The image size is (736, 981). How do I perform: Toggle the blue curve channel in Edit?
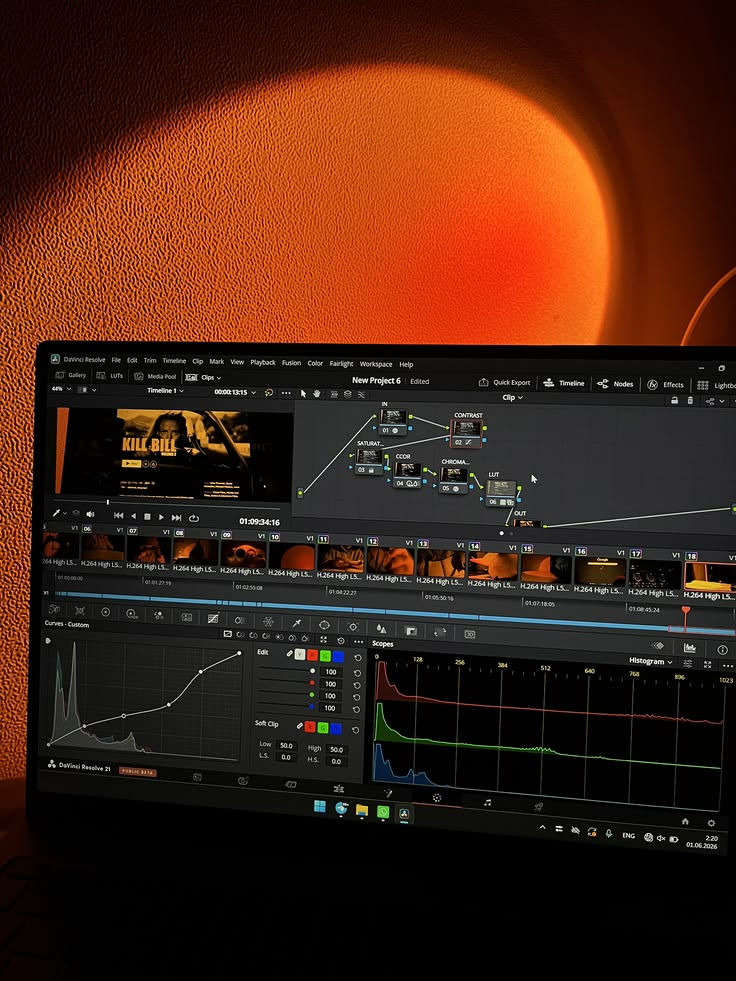tap(338, 656)
